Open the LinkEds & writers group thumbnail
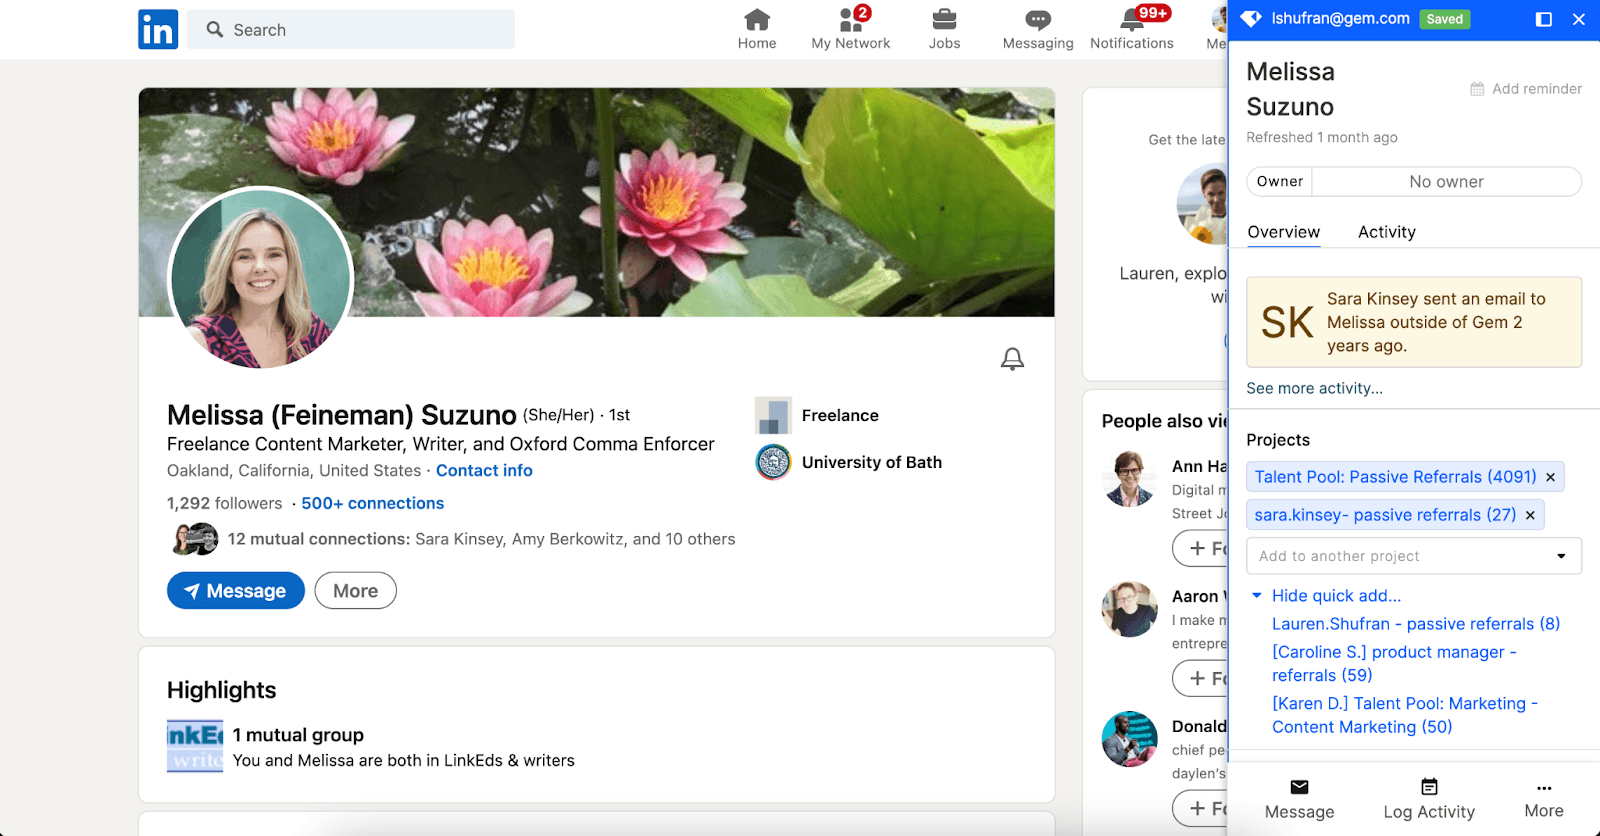The image size is (1600, 836). (195, 747)
